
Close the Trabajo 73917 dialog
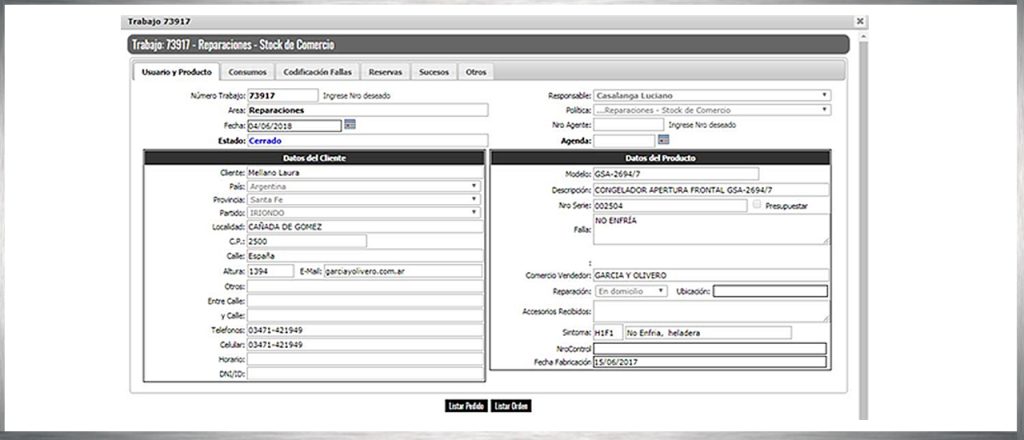click(x=860, y=21)
